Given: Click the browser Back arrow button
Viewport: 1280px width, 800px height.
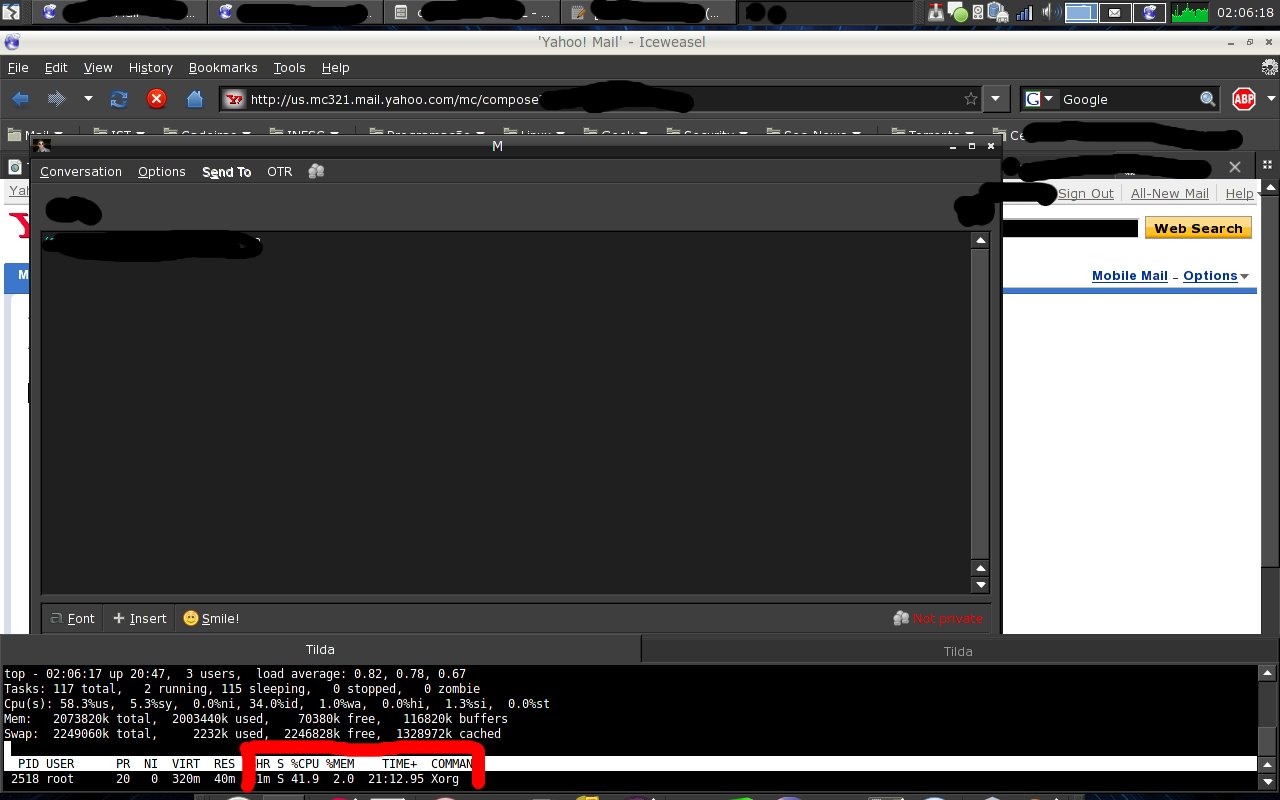Looking at the screenshot, I should 20,99.
